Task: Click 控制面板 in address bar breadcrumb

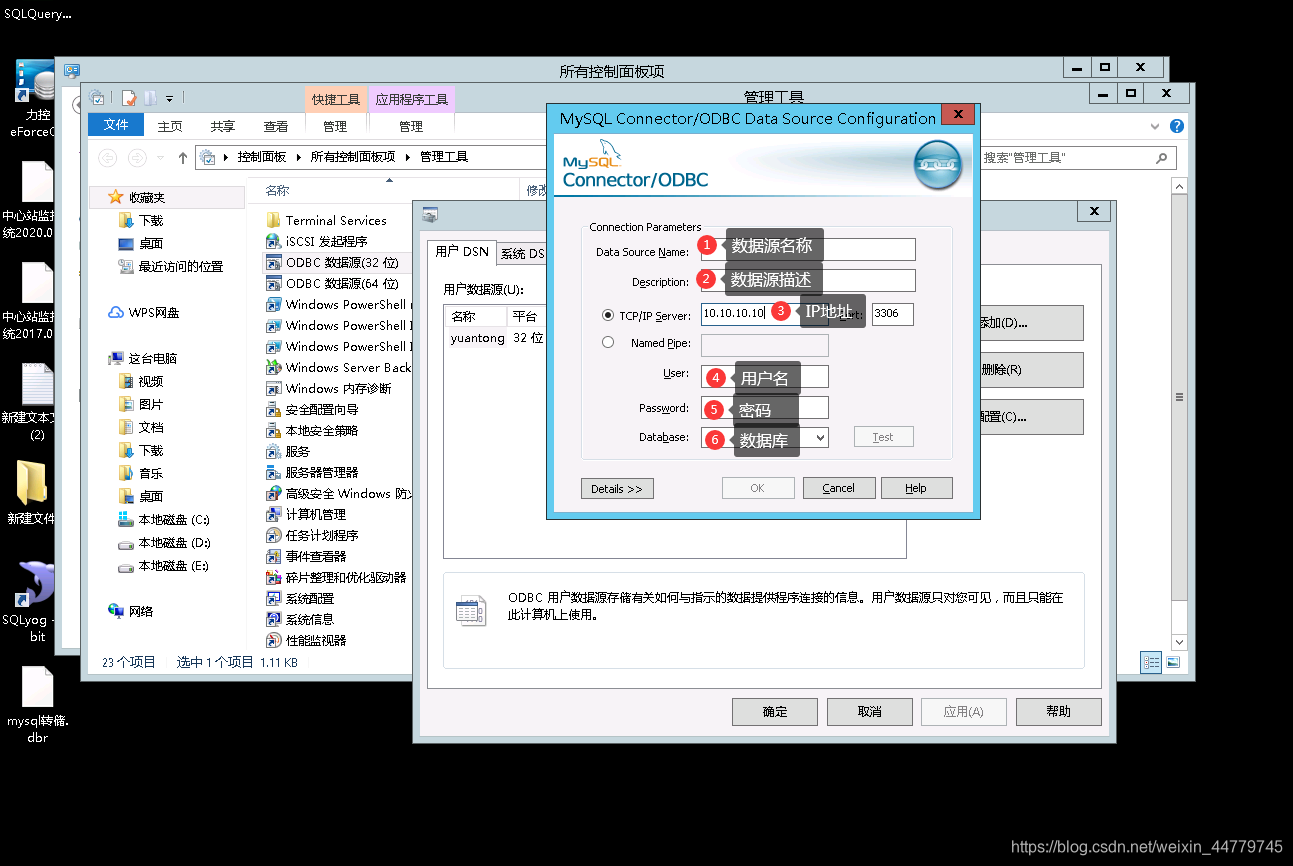Action: (262, 157)
